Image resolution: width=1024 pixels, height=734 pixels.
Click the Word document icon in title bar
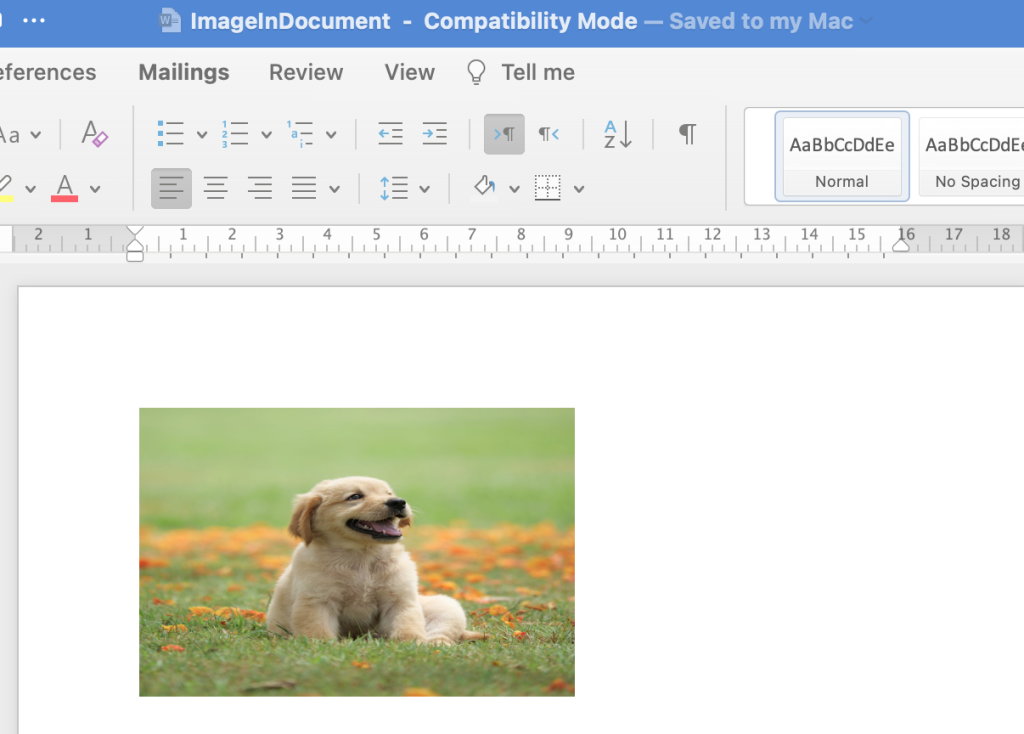pos(170,20)
